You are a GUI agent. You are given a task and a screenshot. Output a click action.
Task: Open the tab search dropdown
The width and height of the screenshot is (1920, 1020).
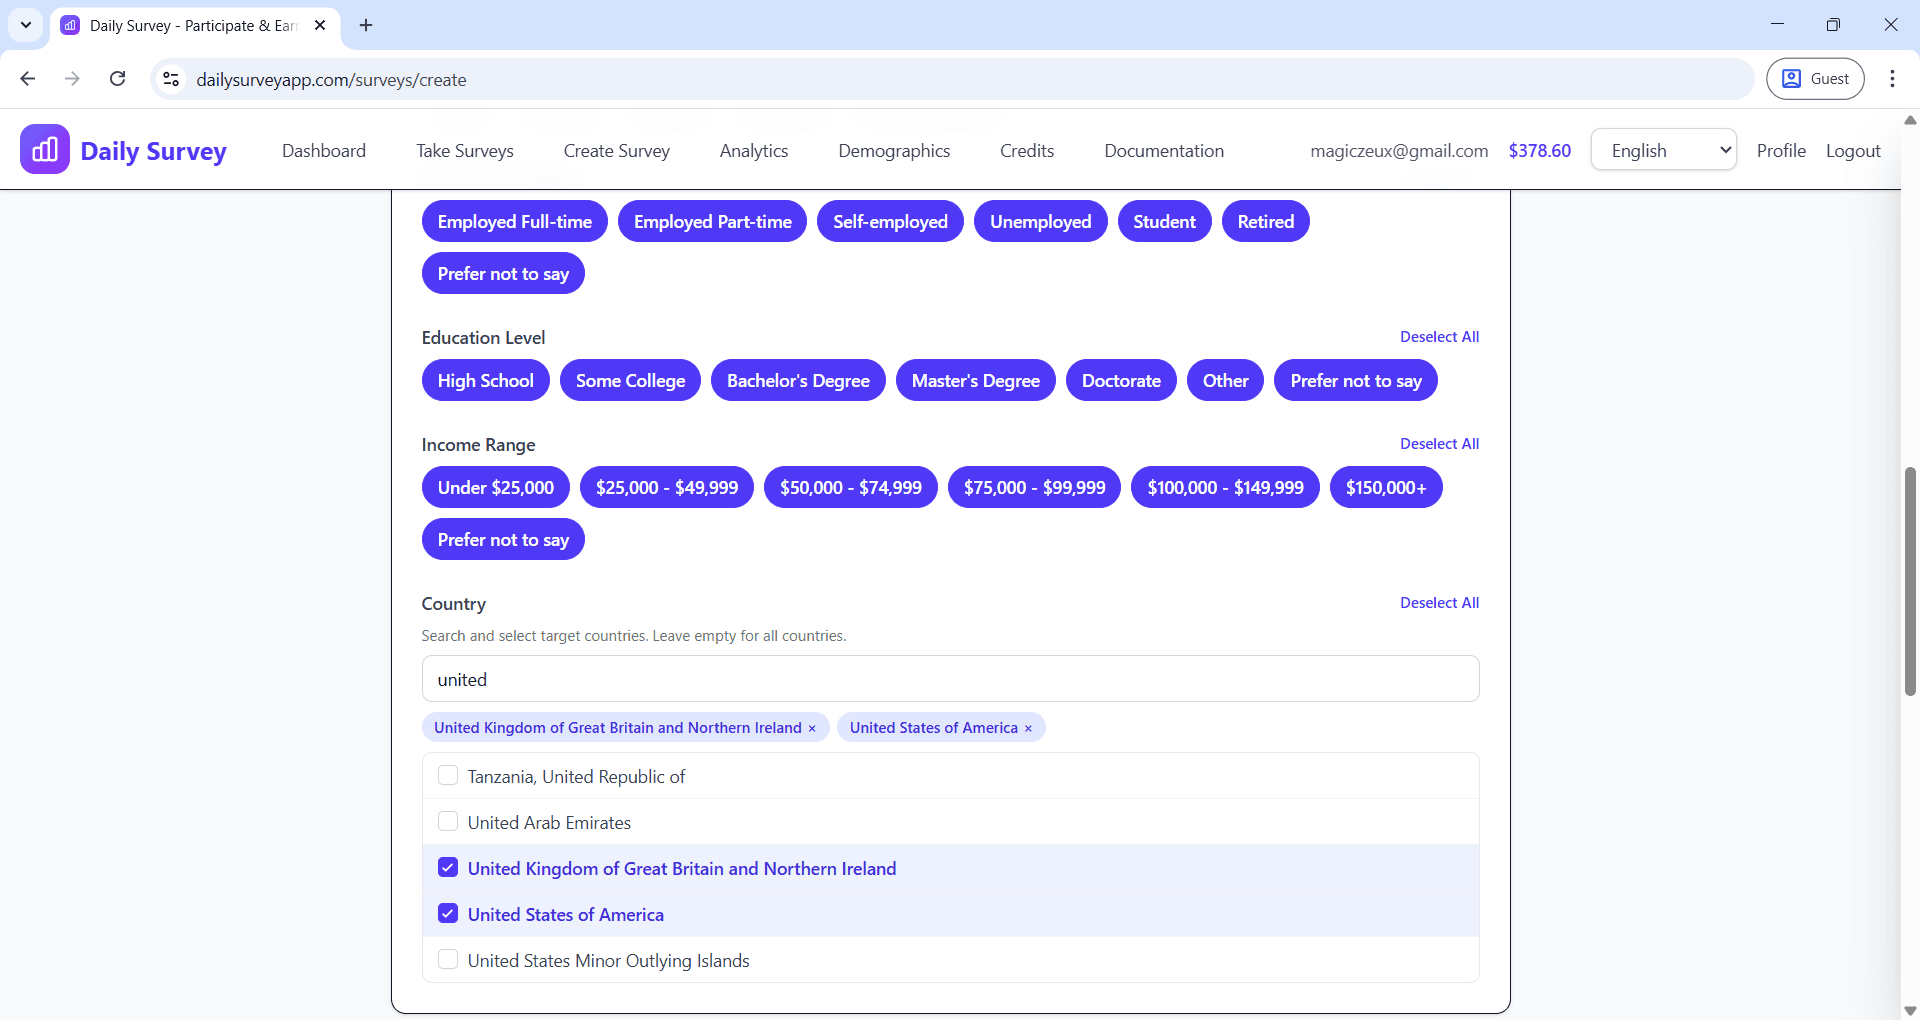pos(25,25)
